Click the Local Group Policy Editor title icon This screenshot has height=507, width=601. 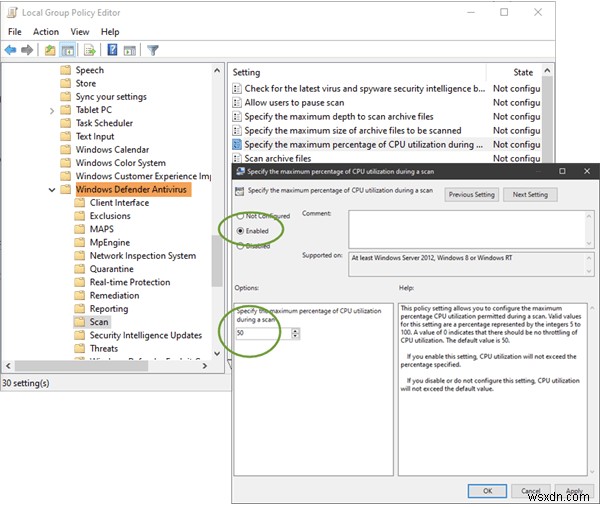pos(12,13)
